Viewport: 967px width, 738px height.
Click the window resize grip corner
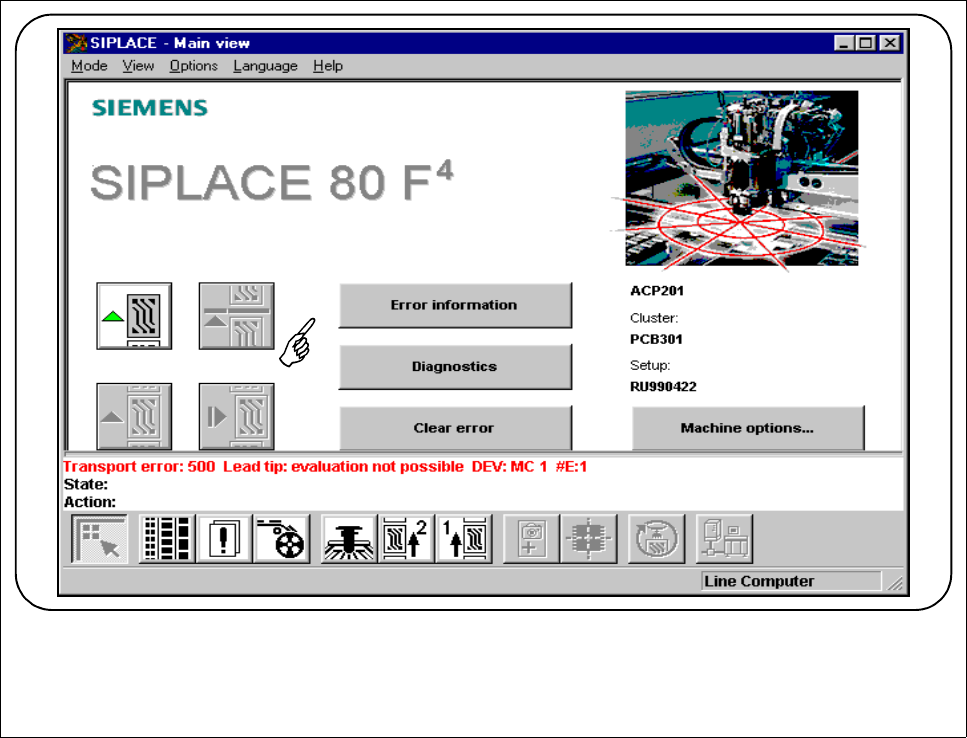pos(895,583)
